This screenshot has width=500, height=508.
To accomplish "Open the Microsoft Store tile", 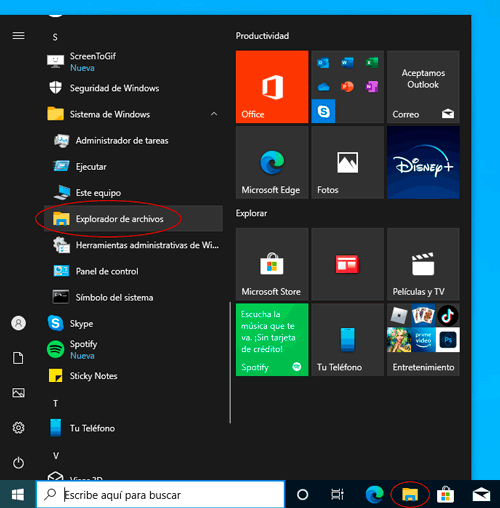I will 272,264.
